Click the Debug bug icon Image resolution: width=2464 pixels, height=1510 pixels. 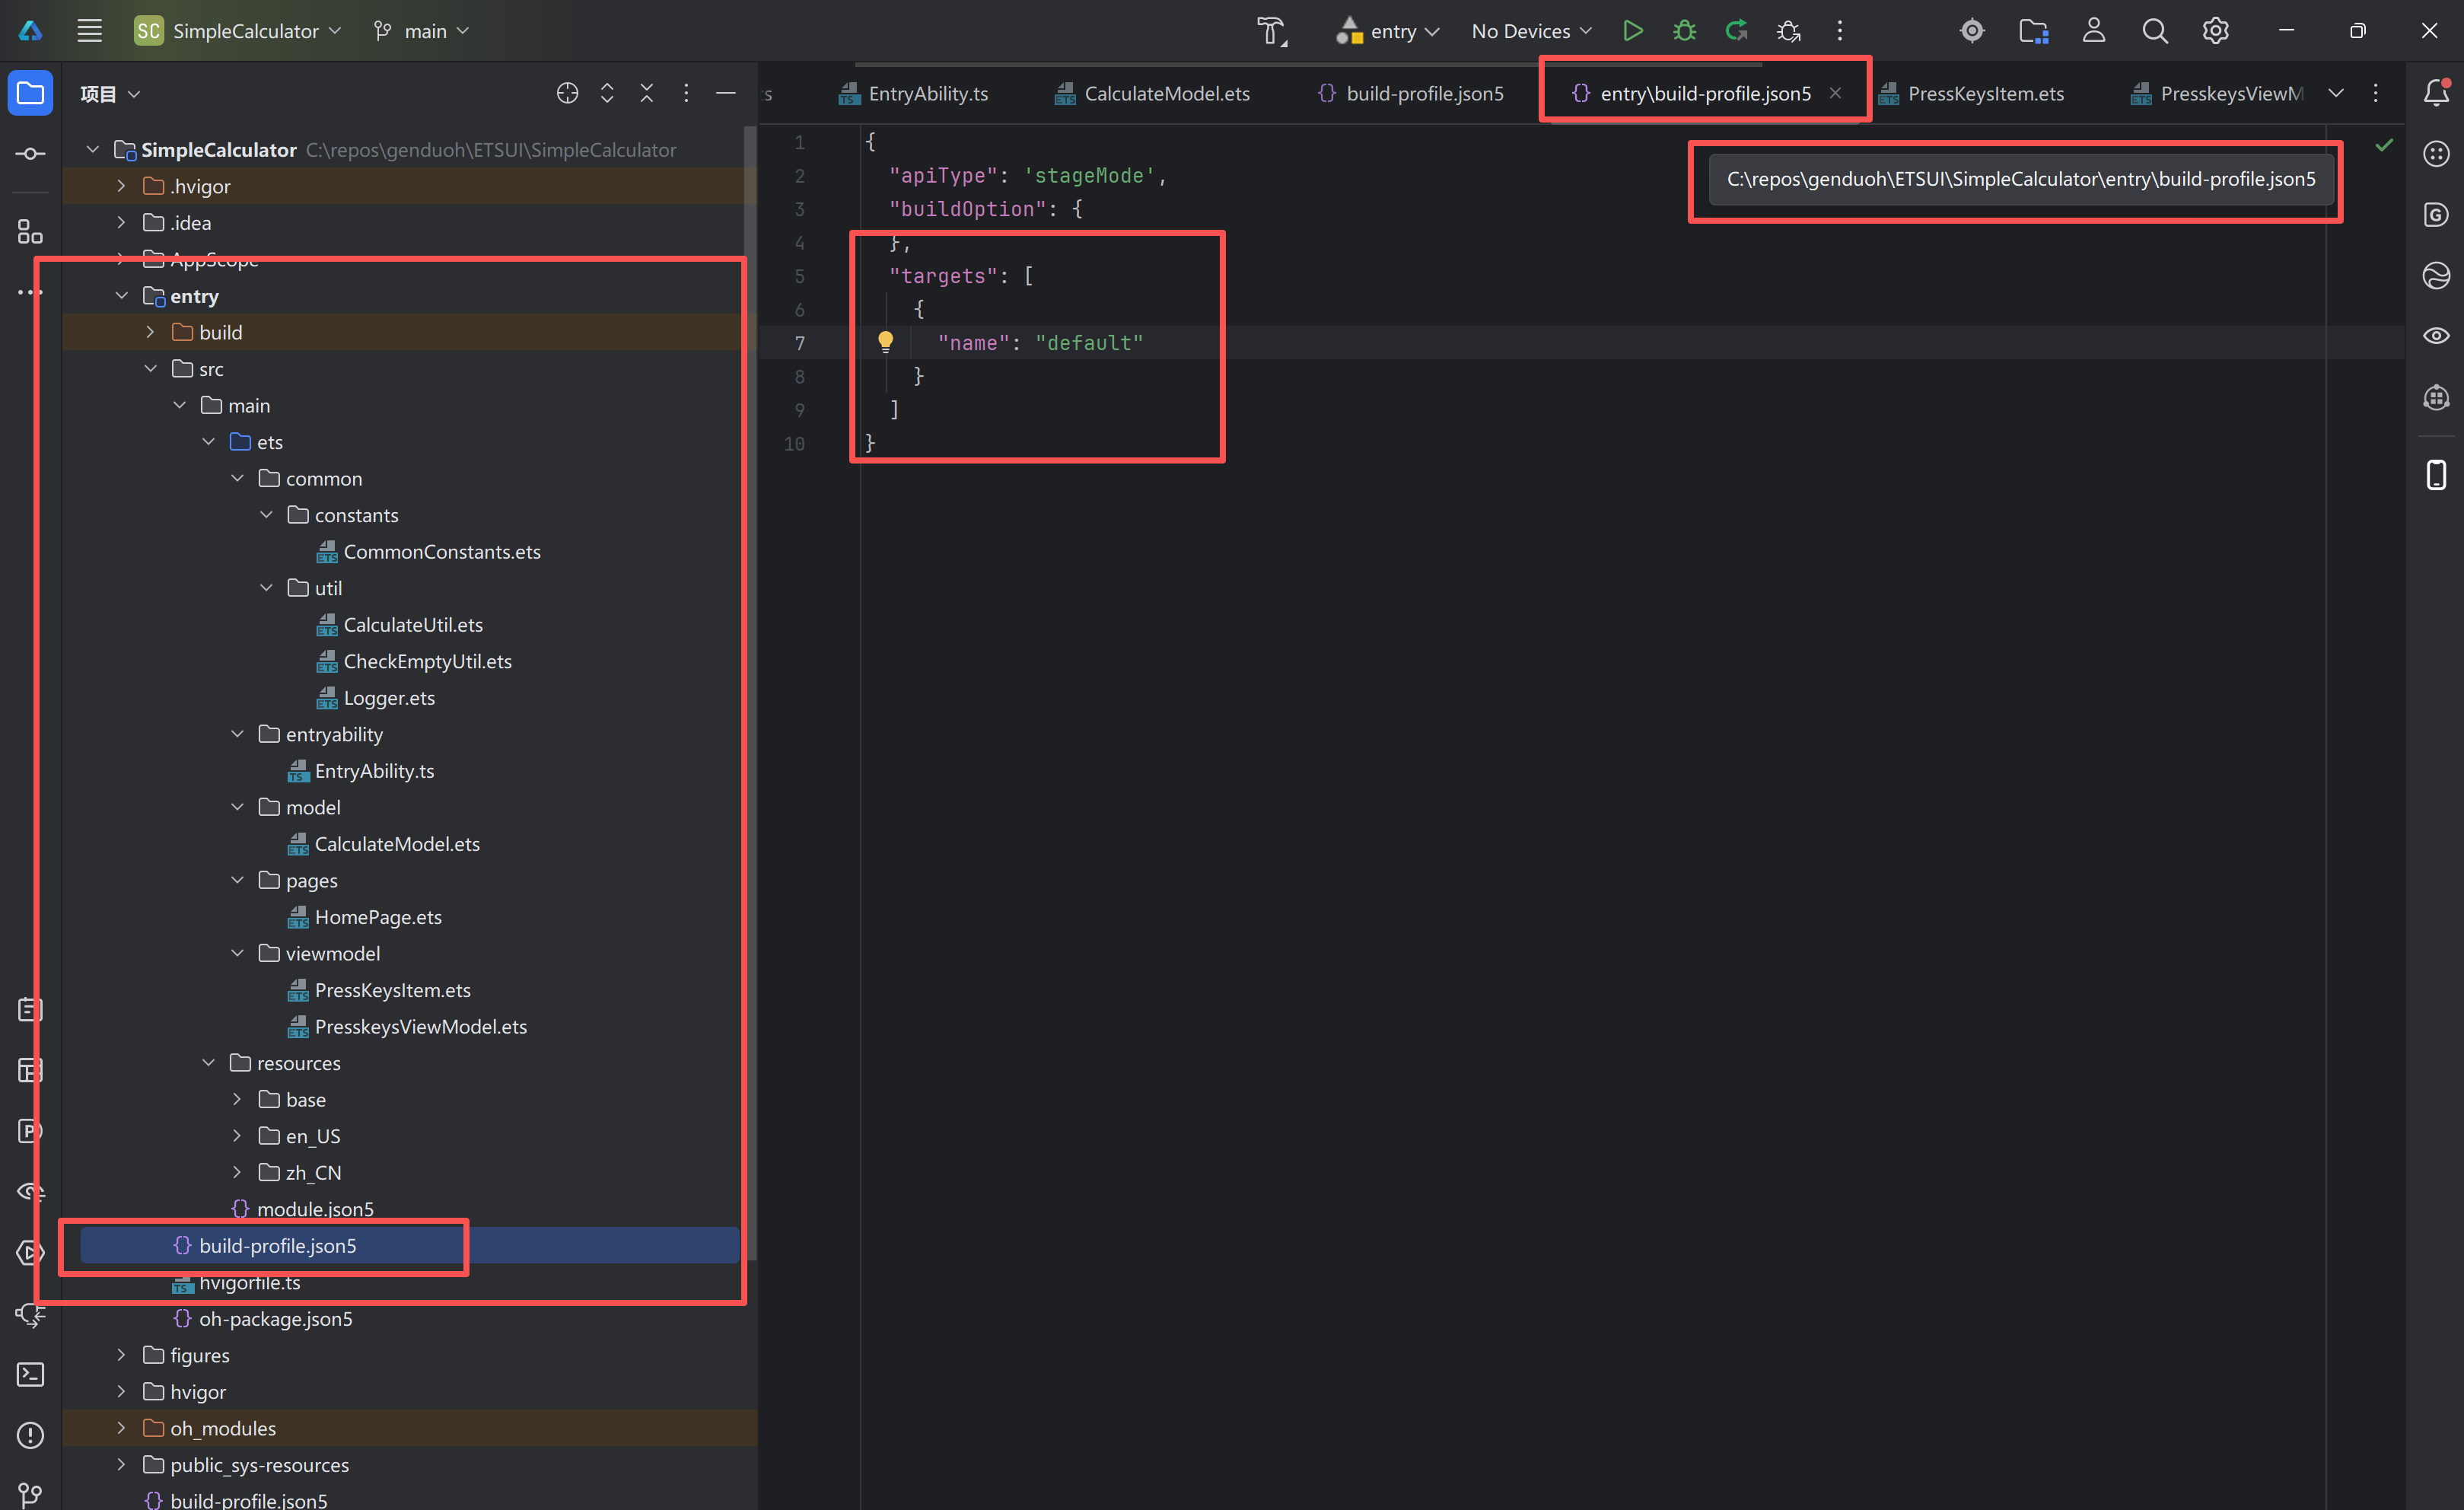click(1684, 31)
